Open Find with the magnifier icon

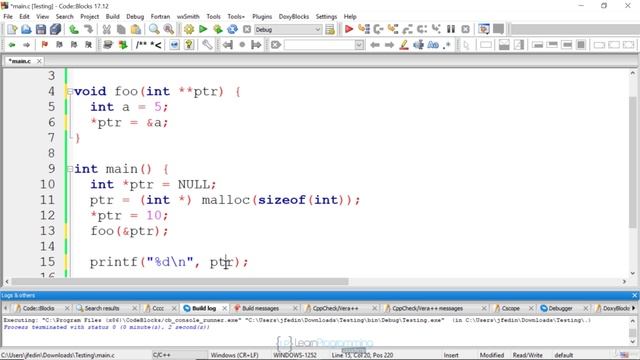pos(154,29)
